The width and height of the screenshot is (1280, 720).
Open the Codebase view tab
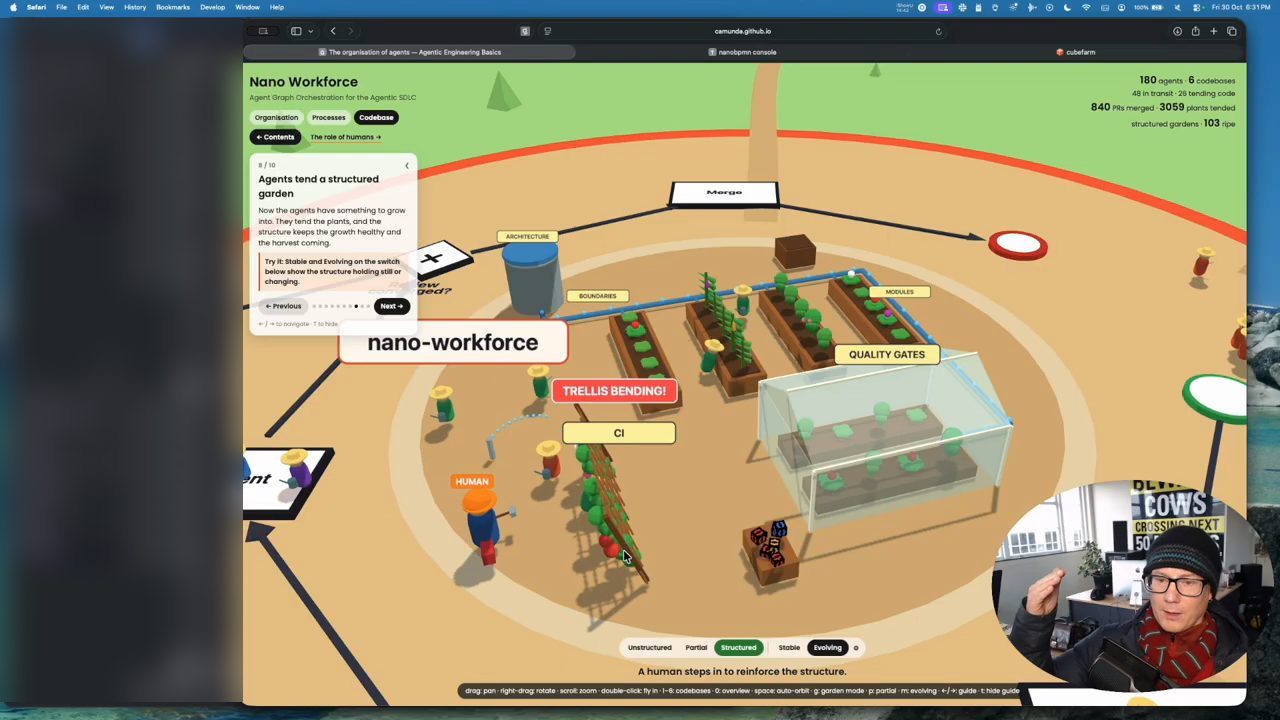(376, 117)
